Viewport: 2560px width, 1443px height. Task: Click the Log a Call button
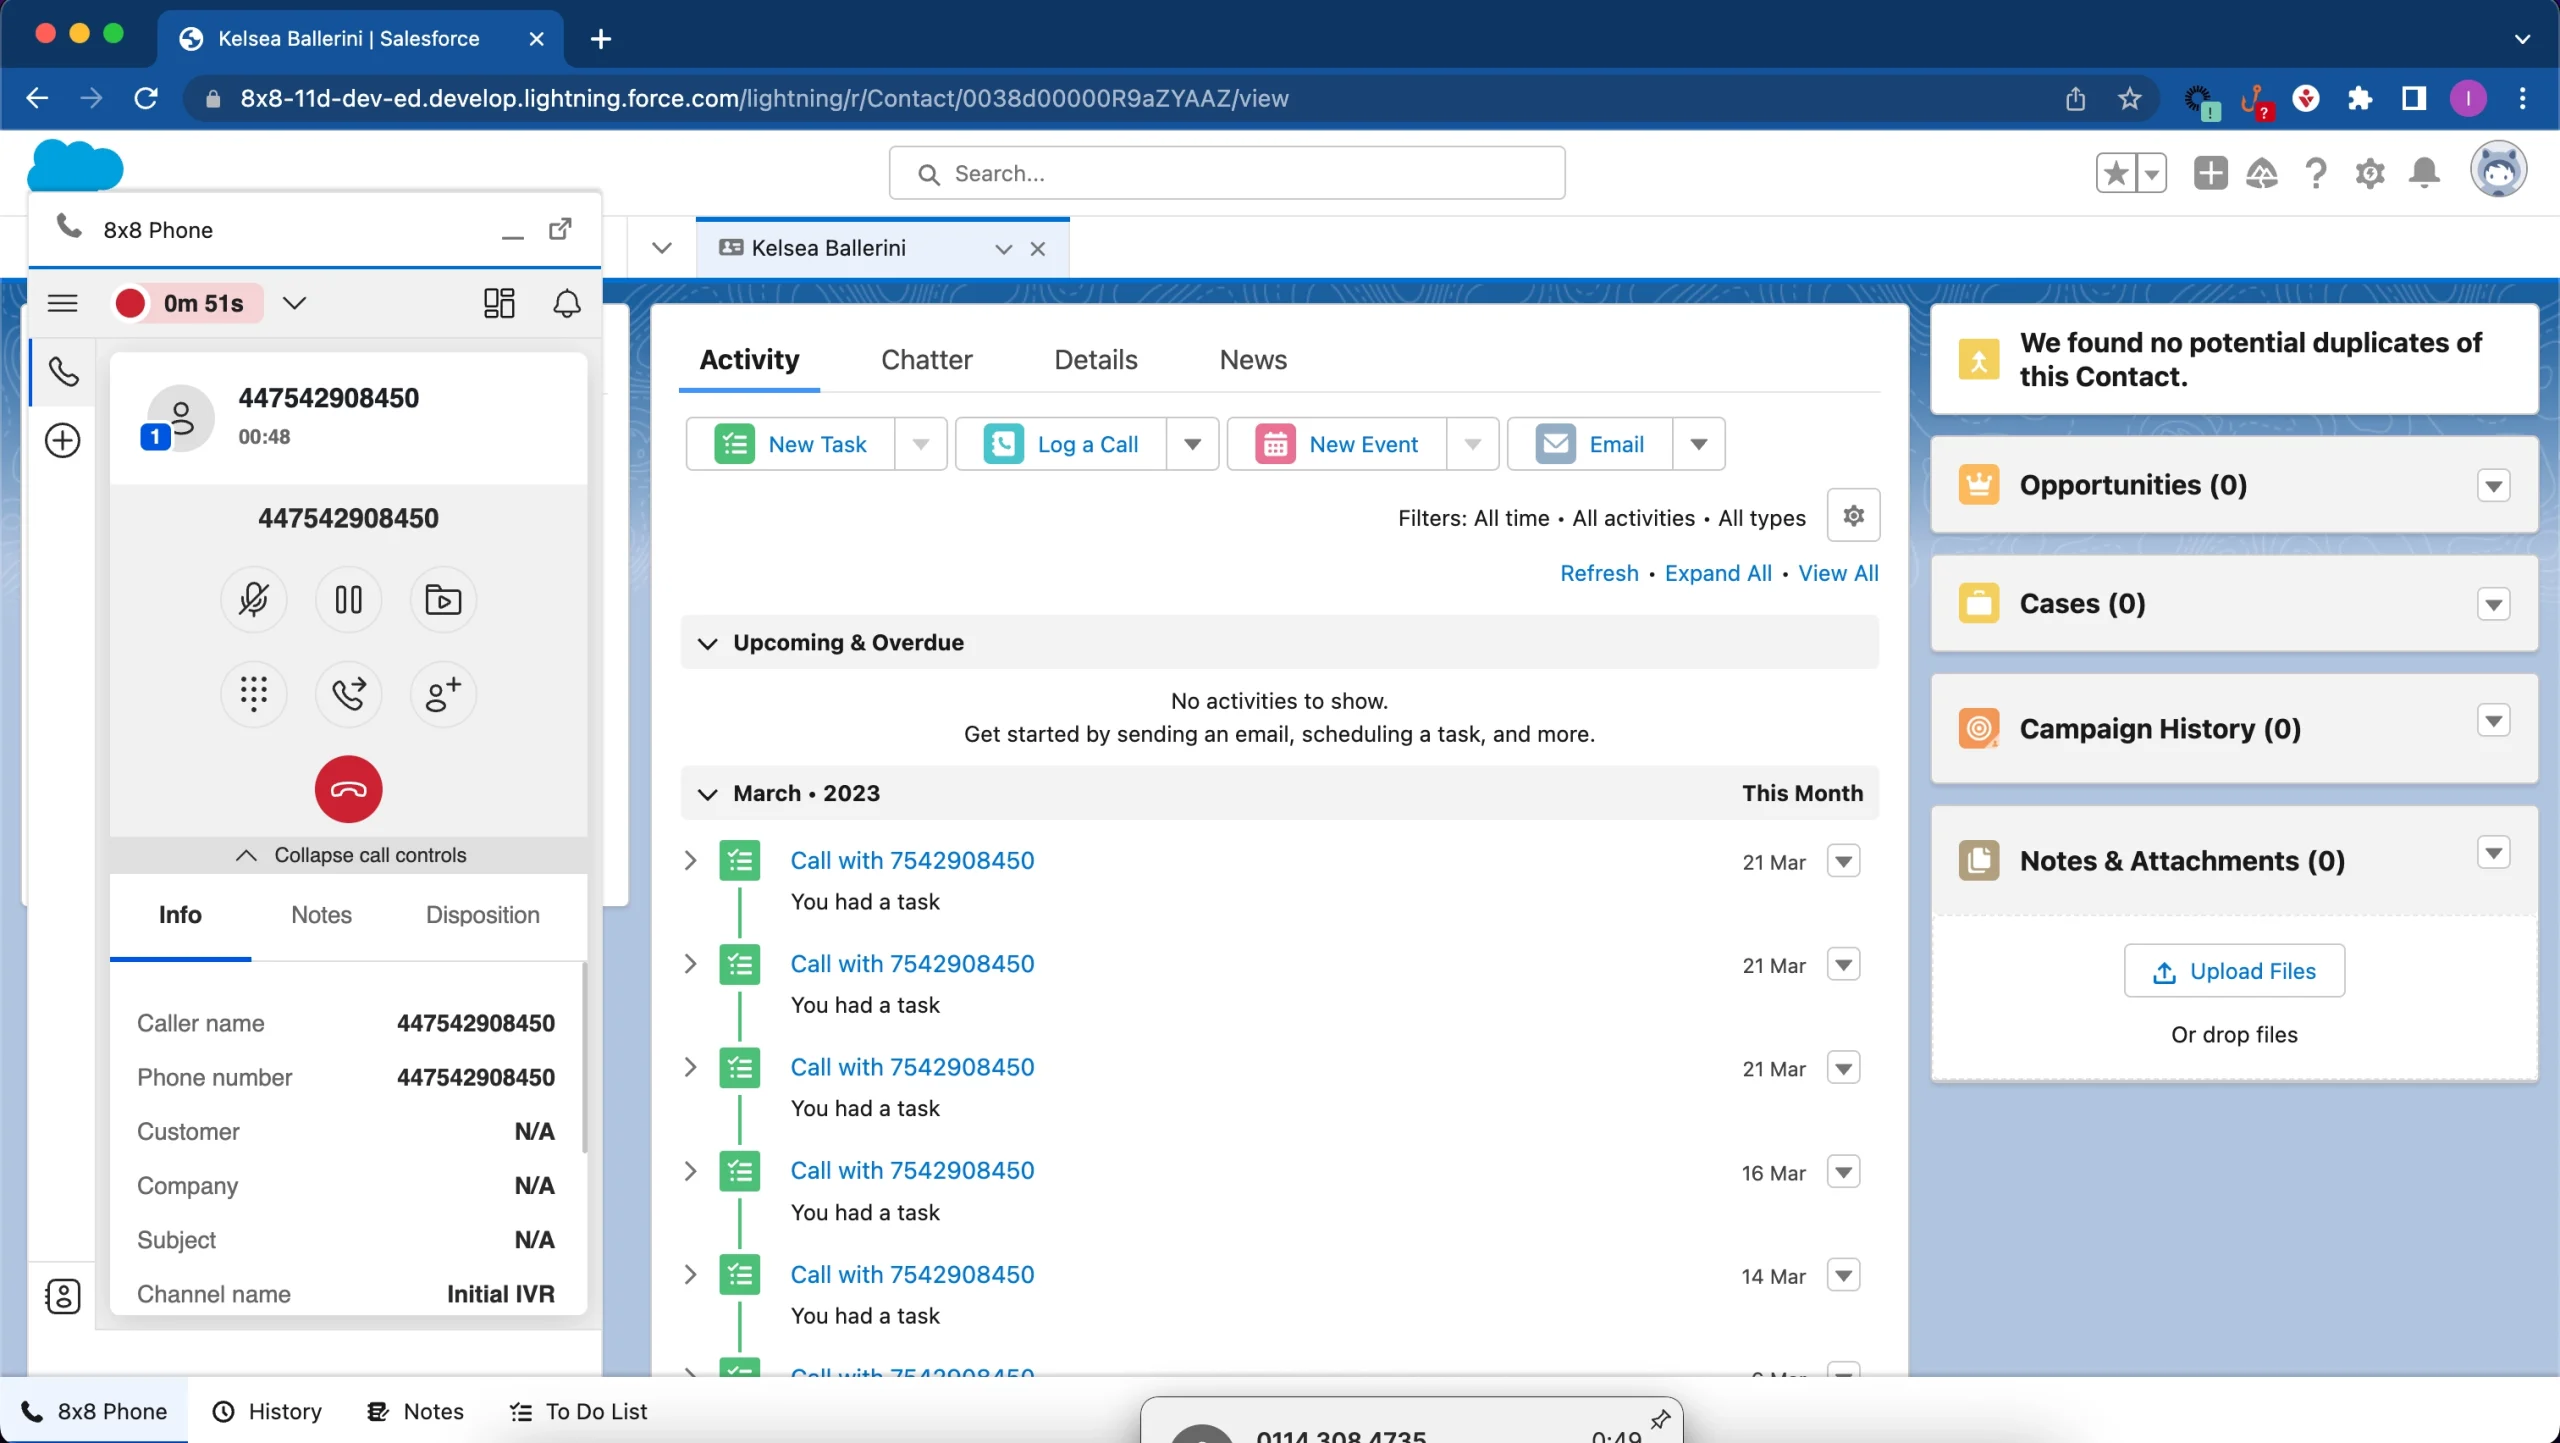click(1061, 444)
